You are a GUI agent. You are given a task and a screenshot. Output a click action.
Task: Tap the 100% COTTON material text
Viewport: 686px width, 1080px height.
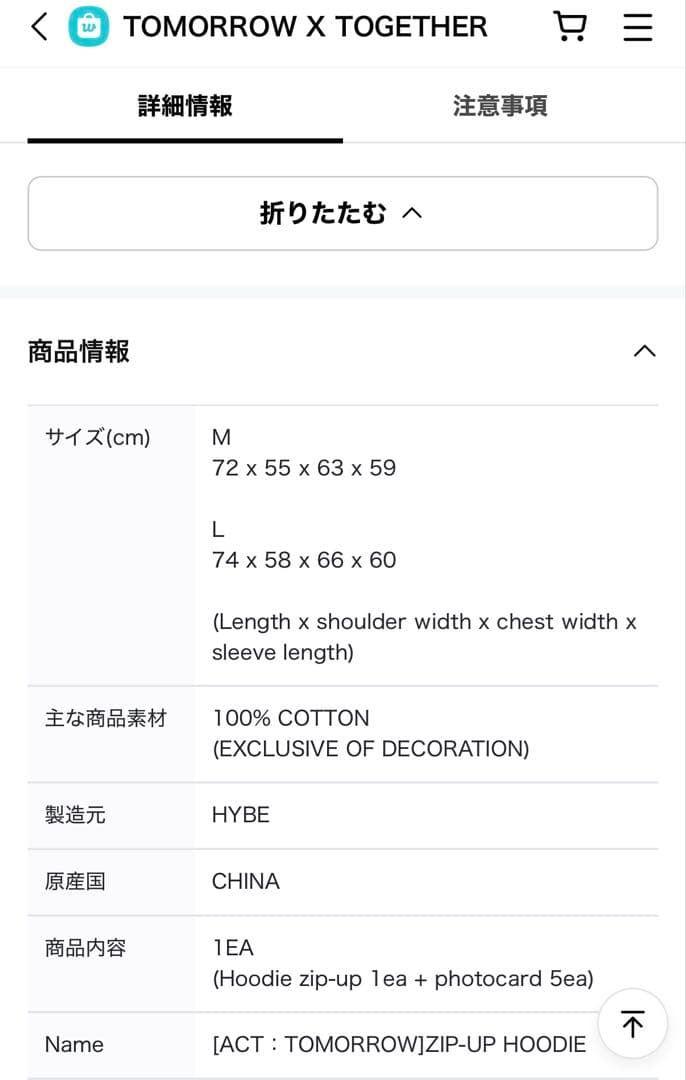291,718
